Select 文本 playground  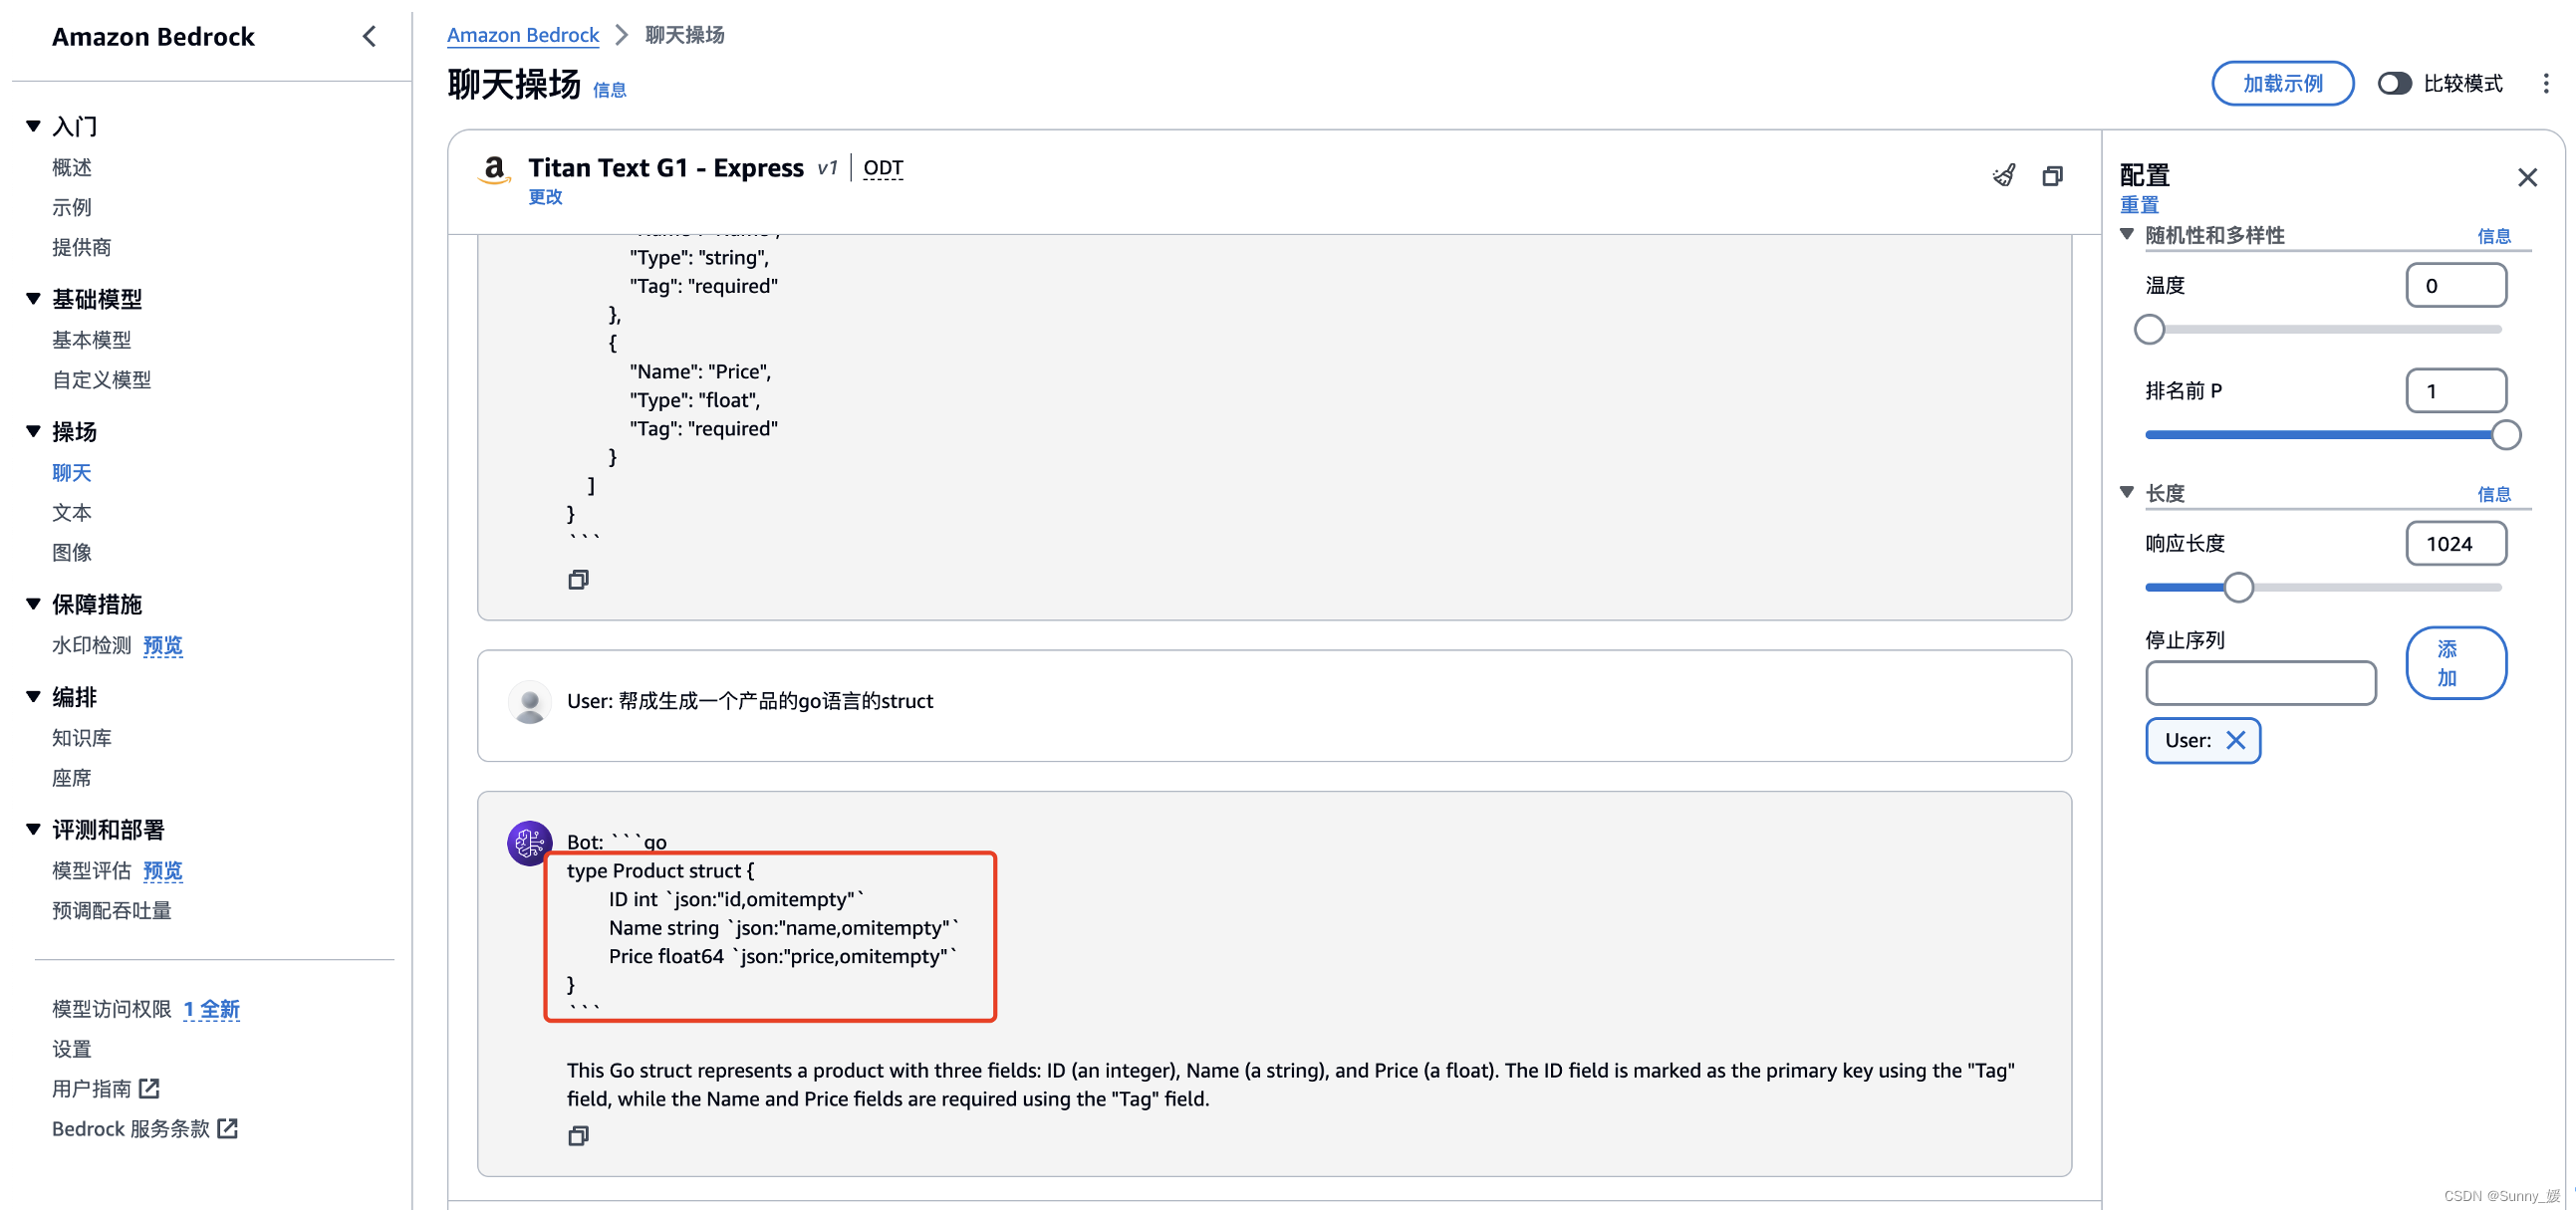(72, 512)
